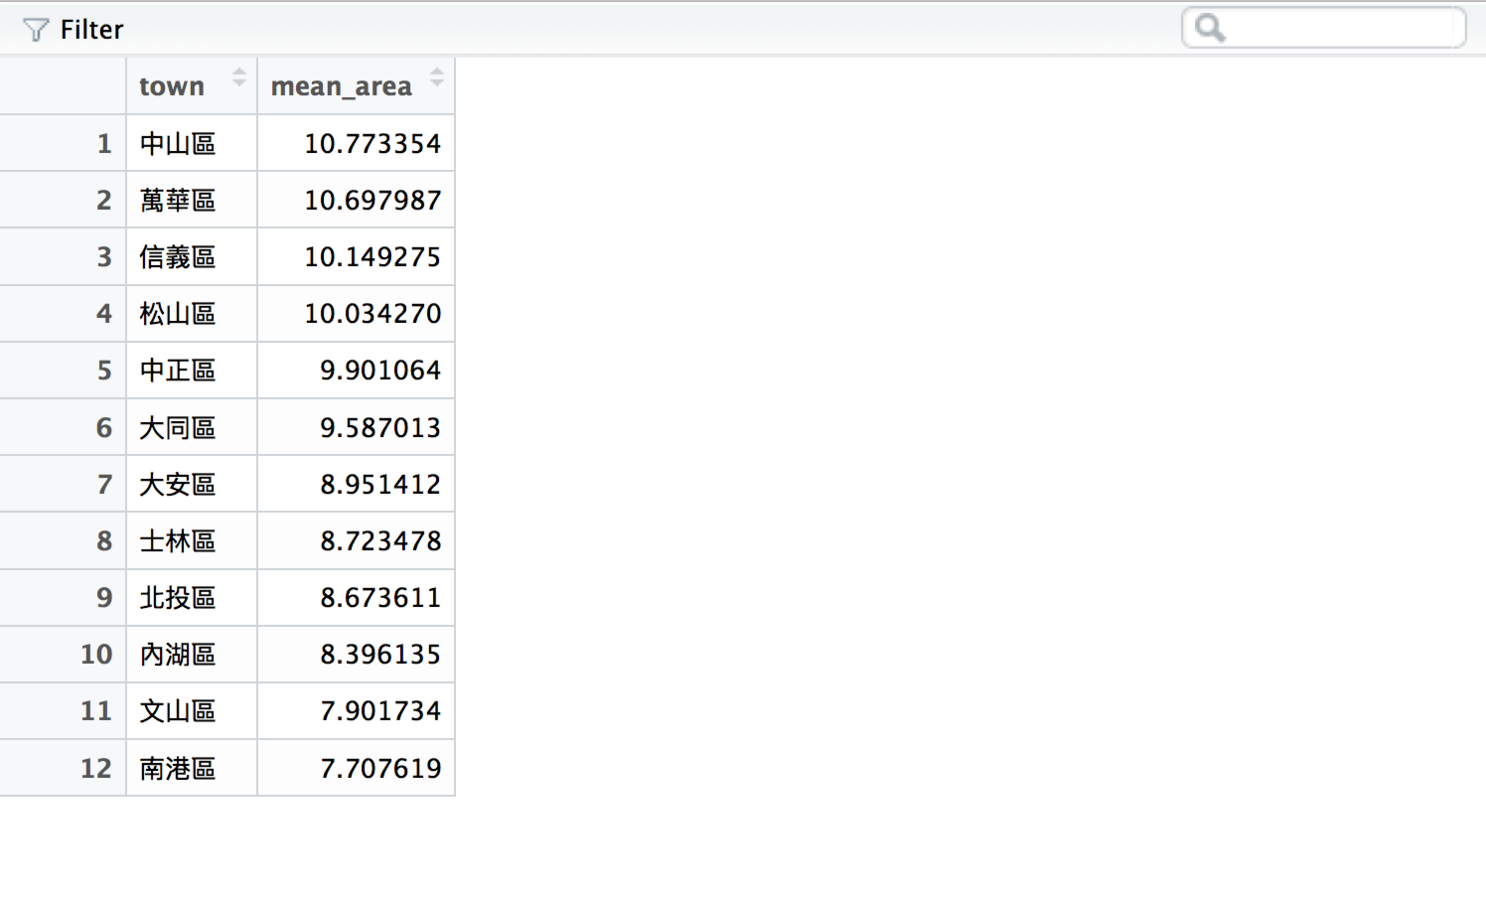Click the Filter funnel icon
Image resolution: width=1486 pixels, height=900 pixels.
coord(35,30)
